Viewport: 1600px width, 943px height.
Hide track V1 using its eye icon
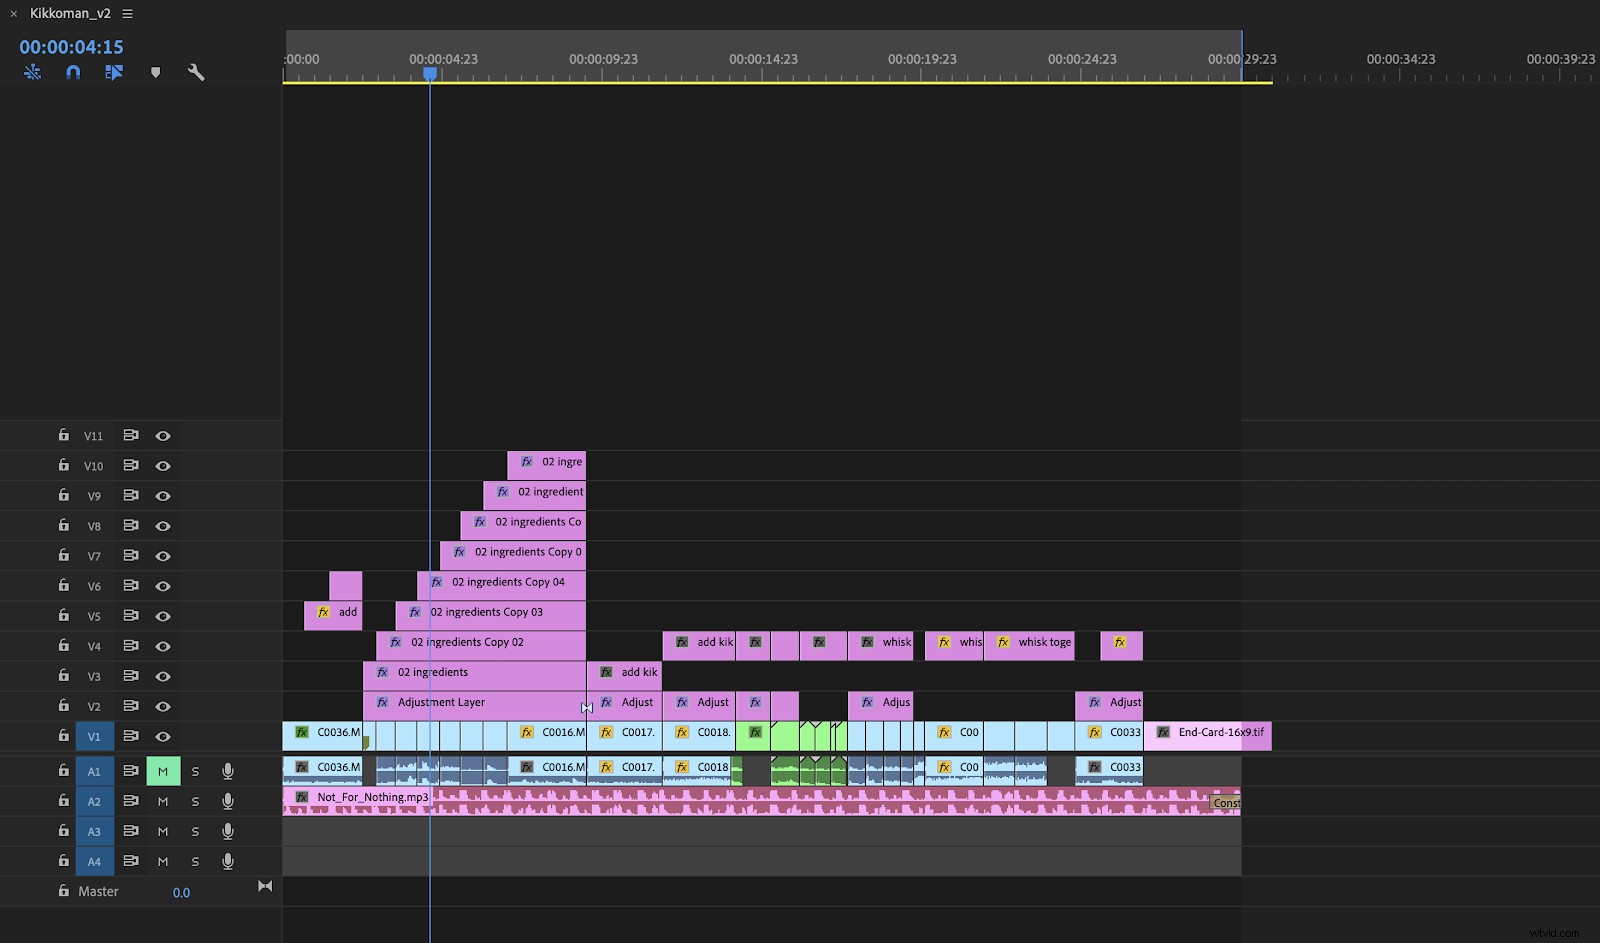(163, 736)
